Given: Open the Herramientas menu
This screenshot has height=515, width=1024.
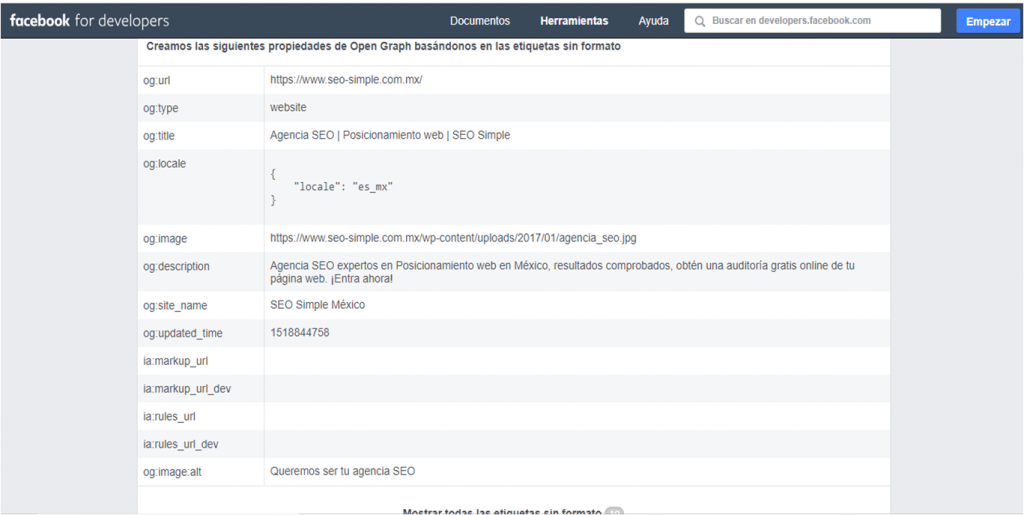Looking at the screenshot, I should [573, 21].
